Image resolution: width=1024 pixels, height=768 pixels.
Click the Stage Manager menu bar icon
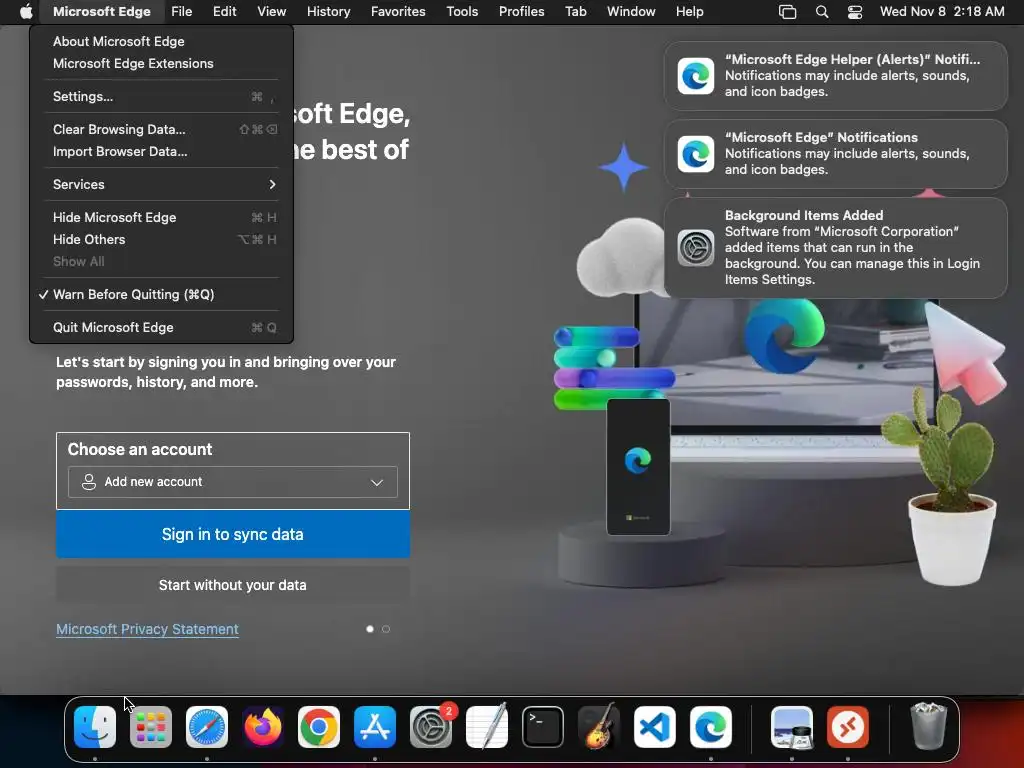788,12
